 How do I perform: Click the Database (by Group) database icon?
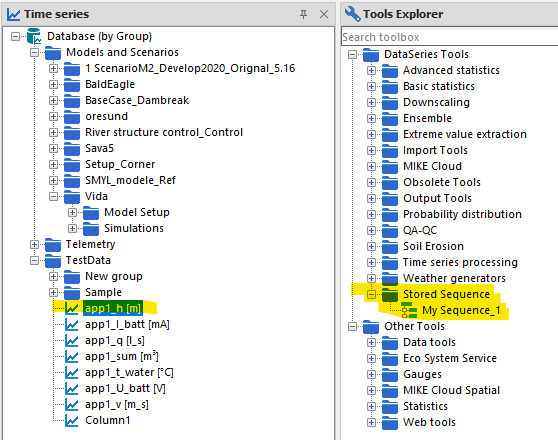coord(34,36)
